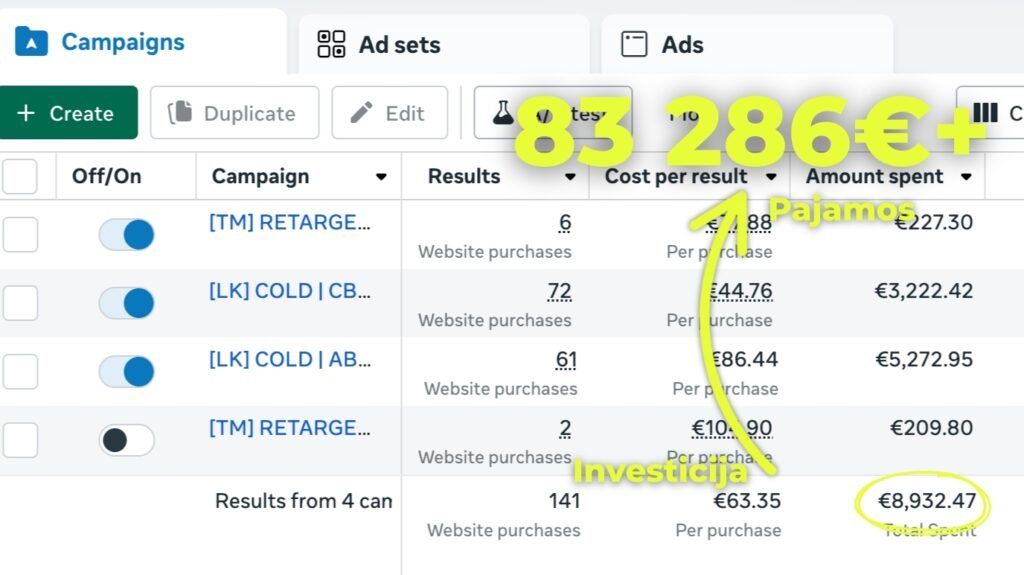Enable the last [TM] RETARGE campaign switch
The image size is (1024, 575).
(x=126, y=440)
